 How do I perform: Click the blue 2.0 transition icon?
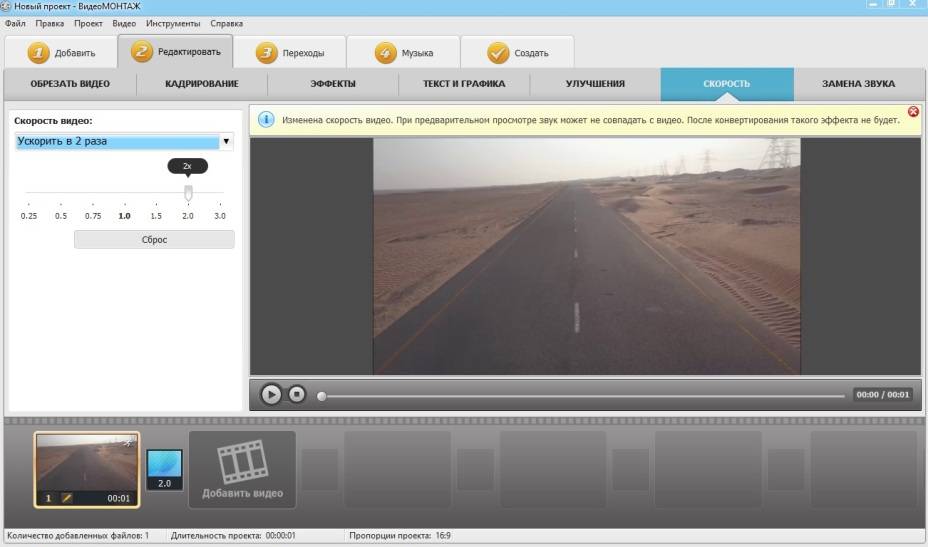165,464
